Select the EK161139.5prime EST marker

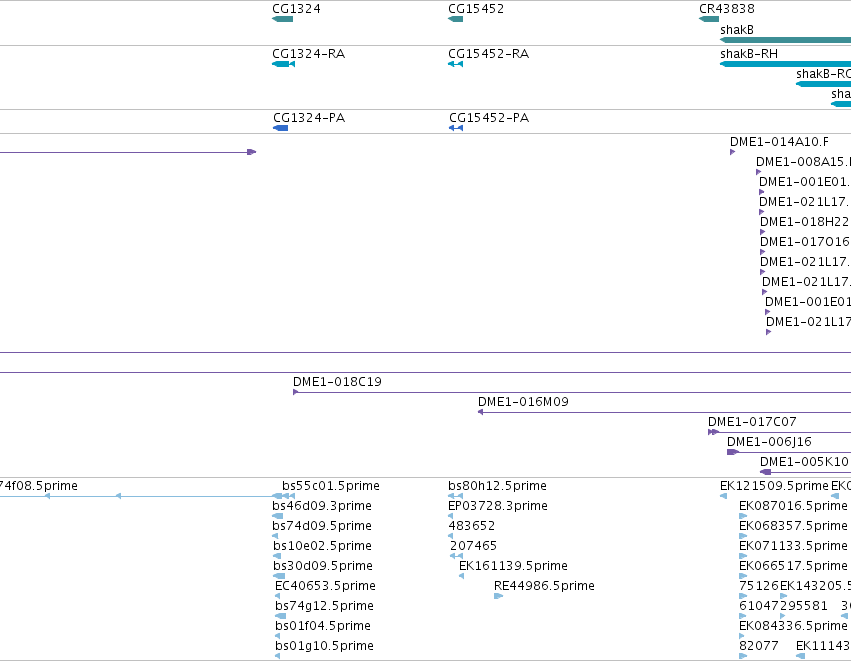coord(461,576)
